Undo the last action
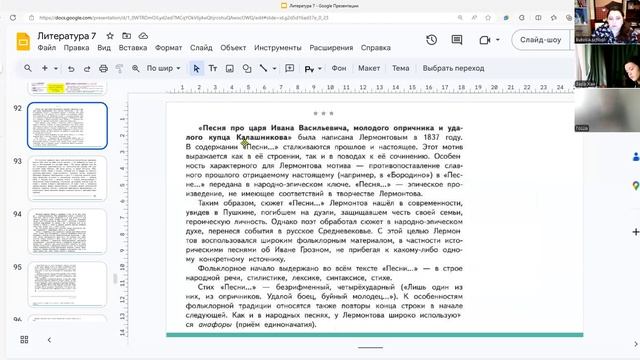Viewport: 640px width, 360px height. [x=71, y=69]
